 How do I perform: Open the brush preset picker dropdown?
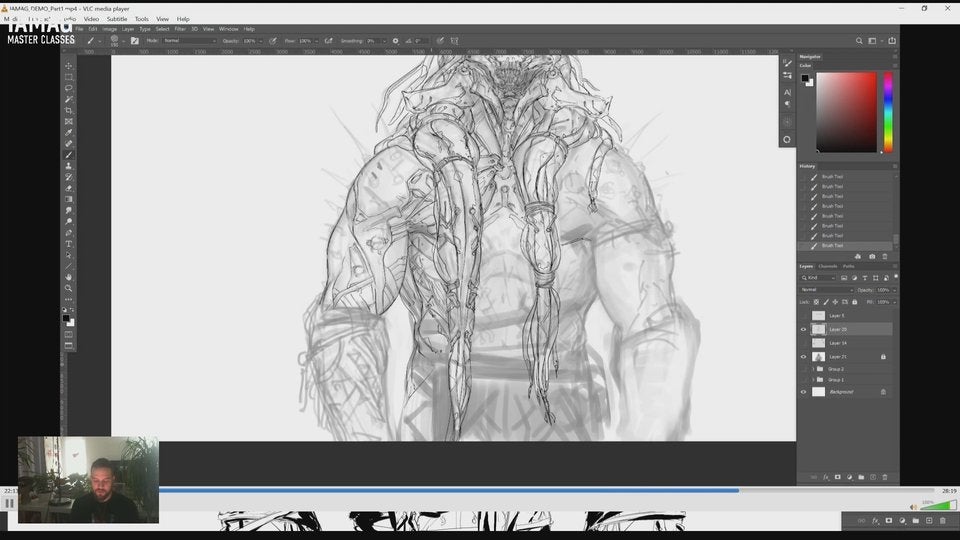click(x=123, y=41)
